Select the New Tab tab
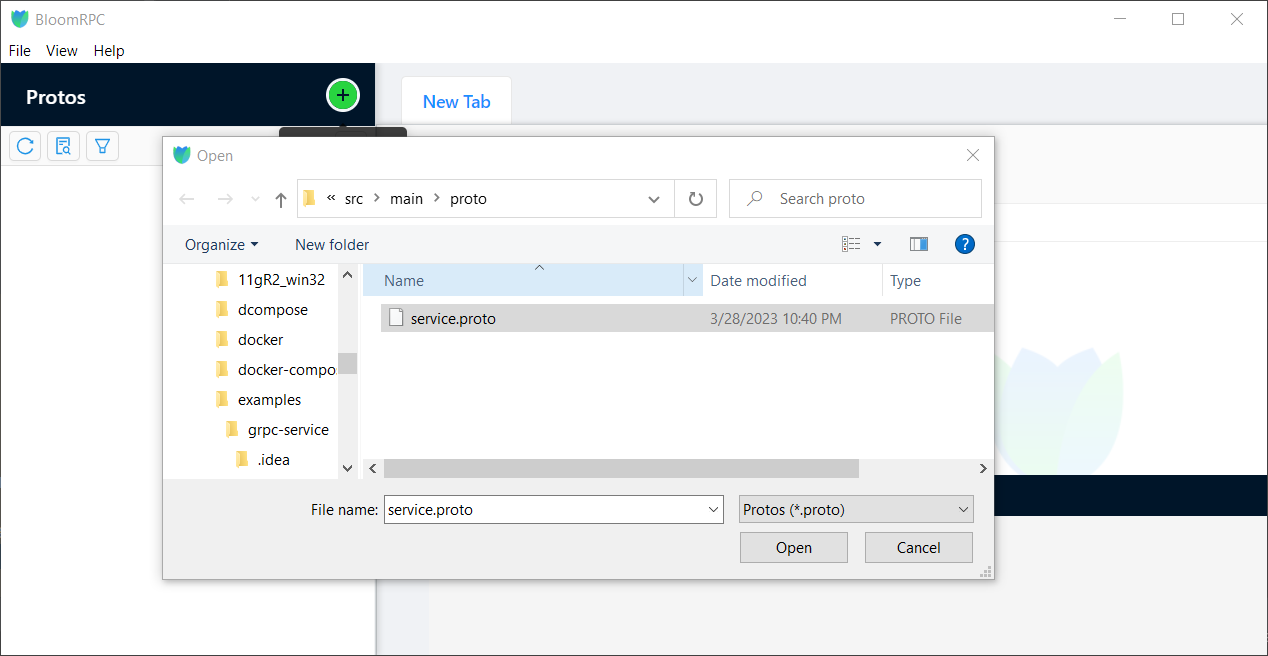The height and width of the screenshot is (656, 1268). [456, 101]
